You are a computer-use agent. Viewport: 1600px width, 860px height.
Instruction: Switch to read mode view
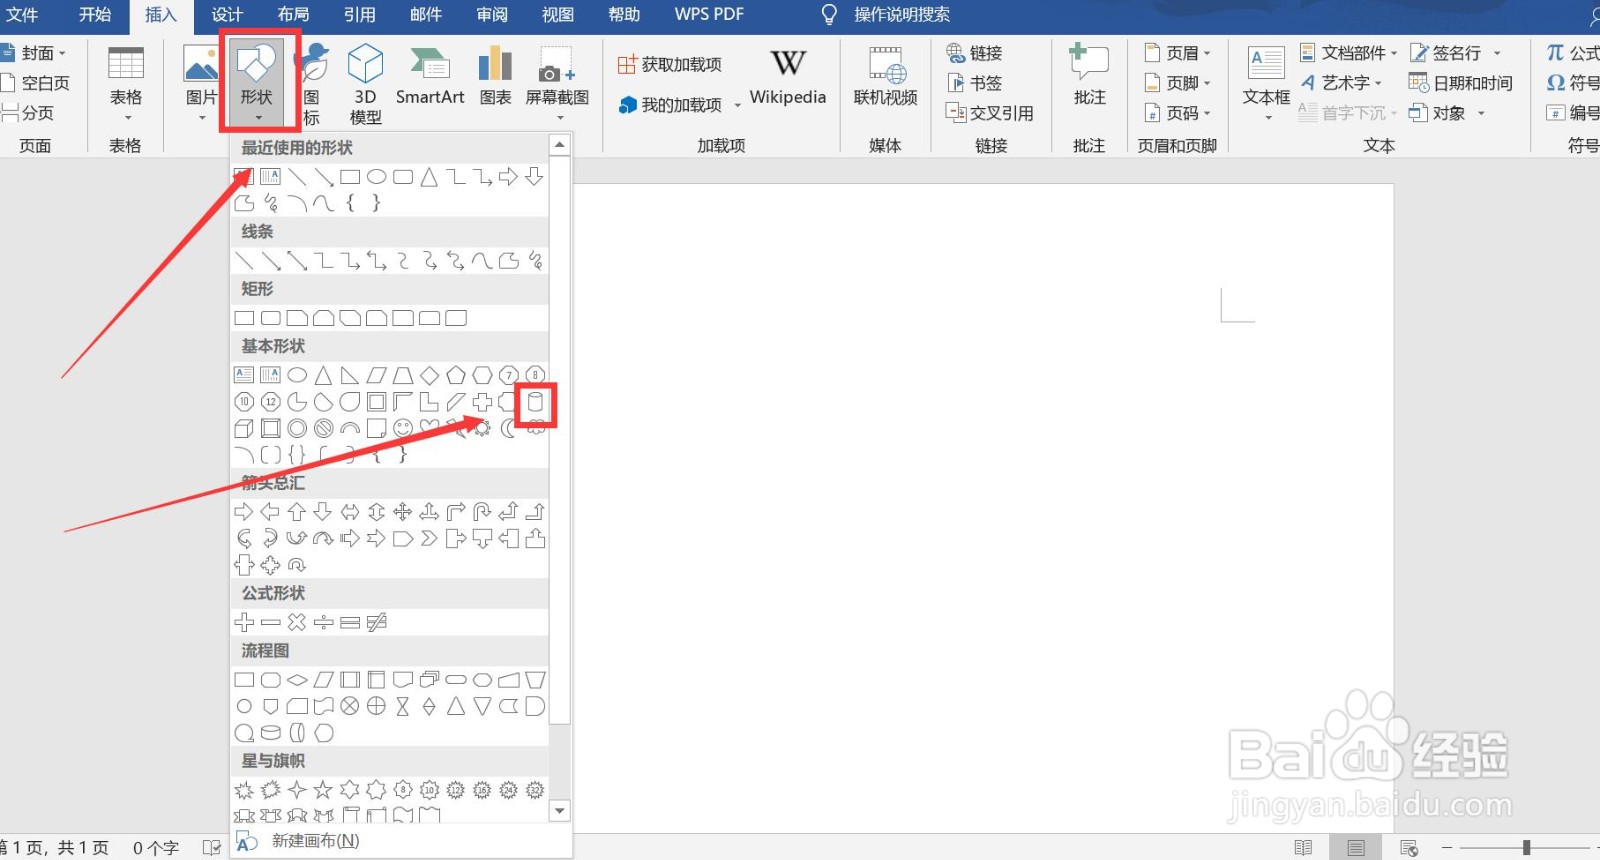(1303, 848)
